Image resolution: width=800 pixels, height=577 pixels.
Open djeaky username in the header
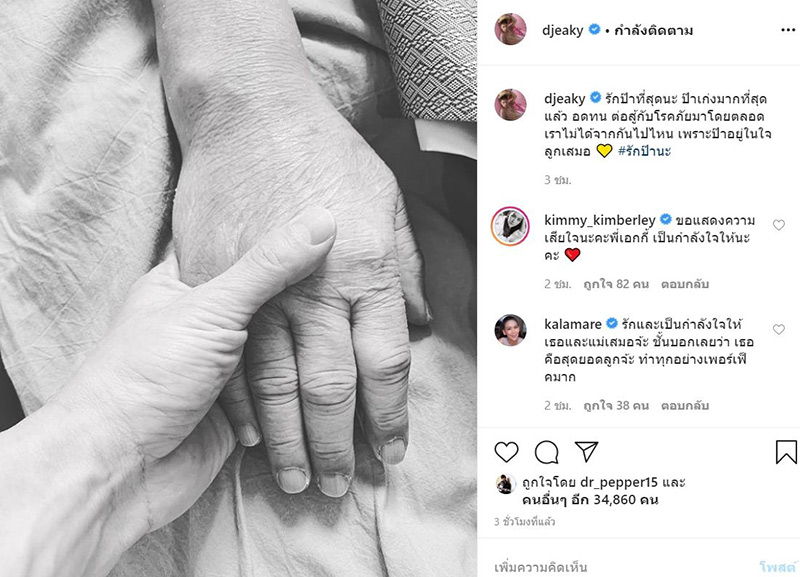pos(563,30)
